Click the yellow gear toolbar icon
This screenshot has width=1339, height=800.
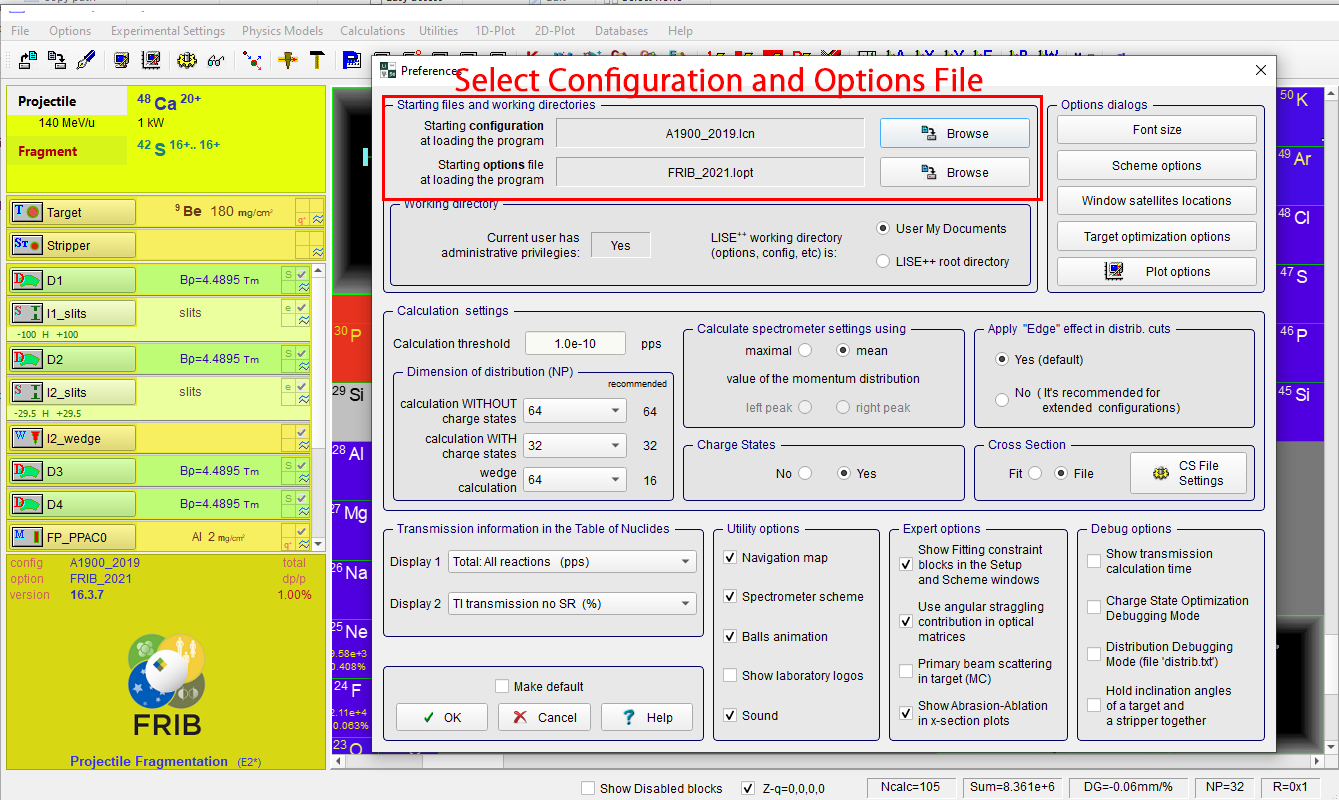pyautogui.click(x=186, y=60)
